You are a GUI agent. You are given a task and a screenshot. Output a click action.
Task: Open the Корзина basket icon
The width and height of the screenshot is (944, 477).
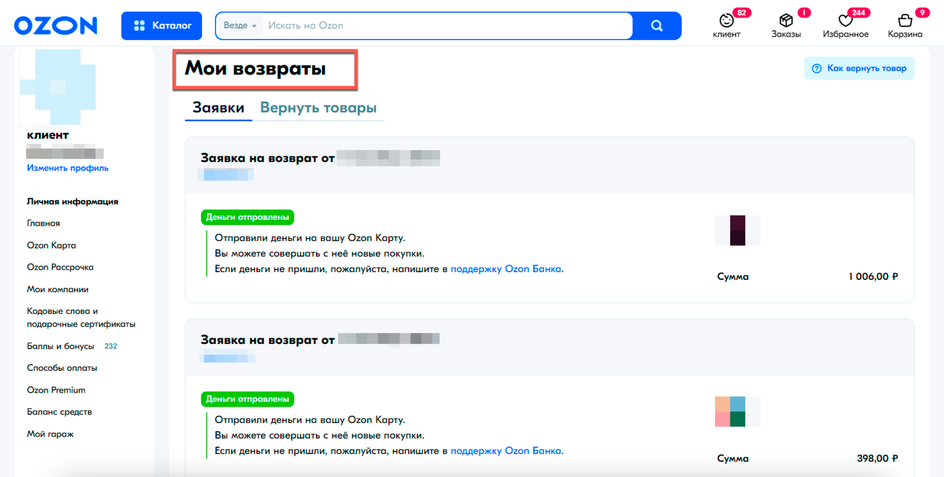pyautogui.click(x=904, y=20)
